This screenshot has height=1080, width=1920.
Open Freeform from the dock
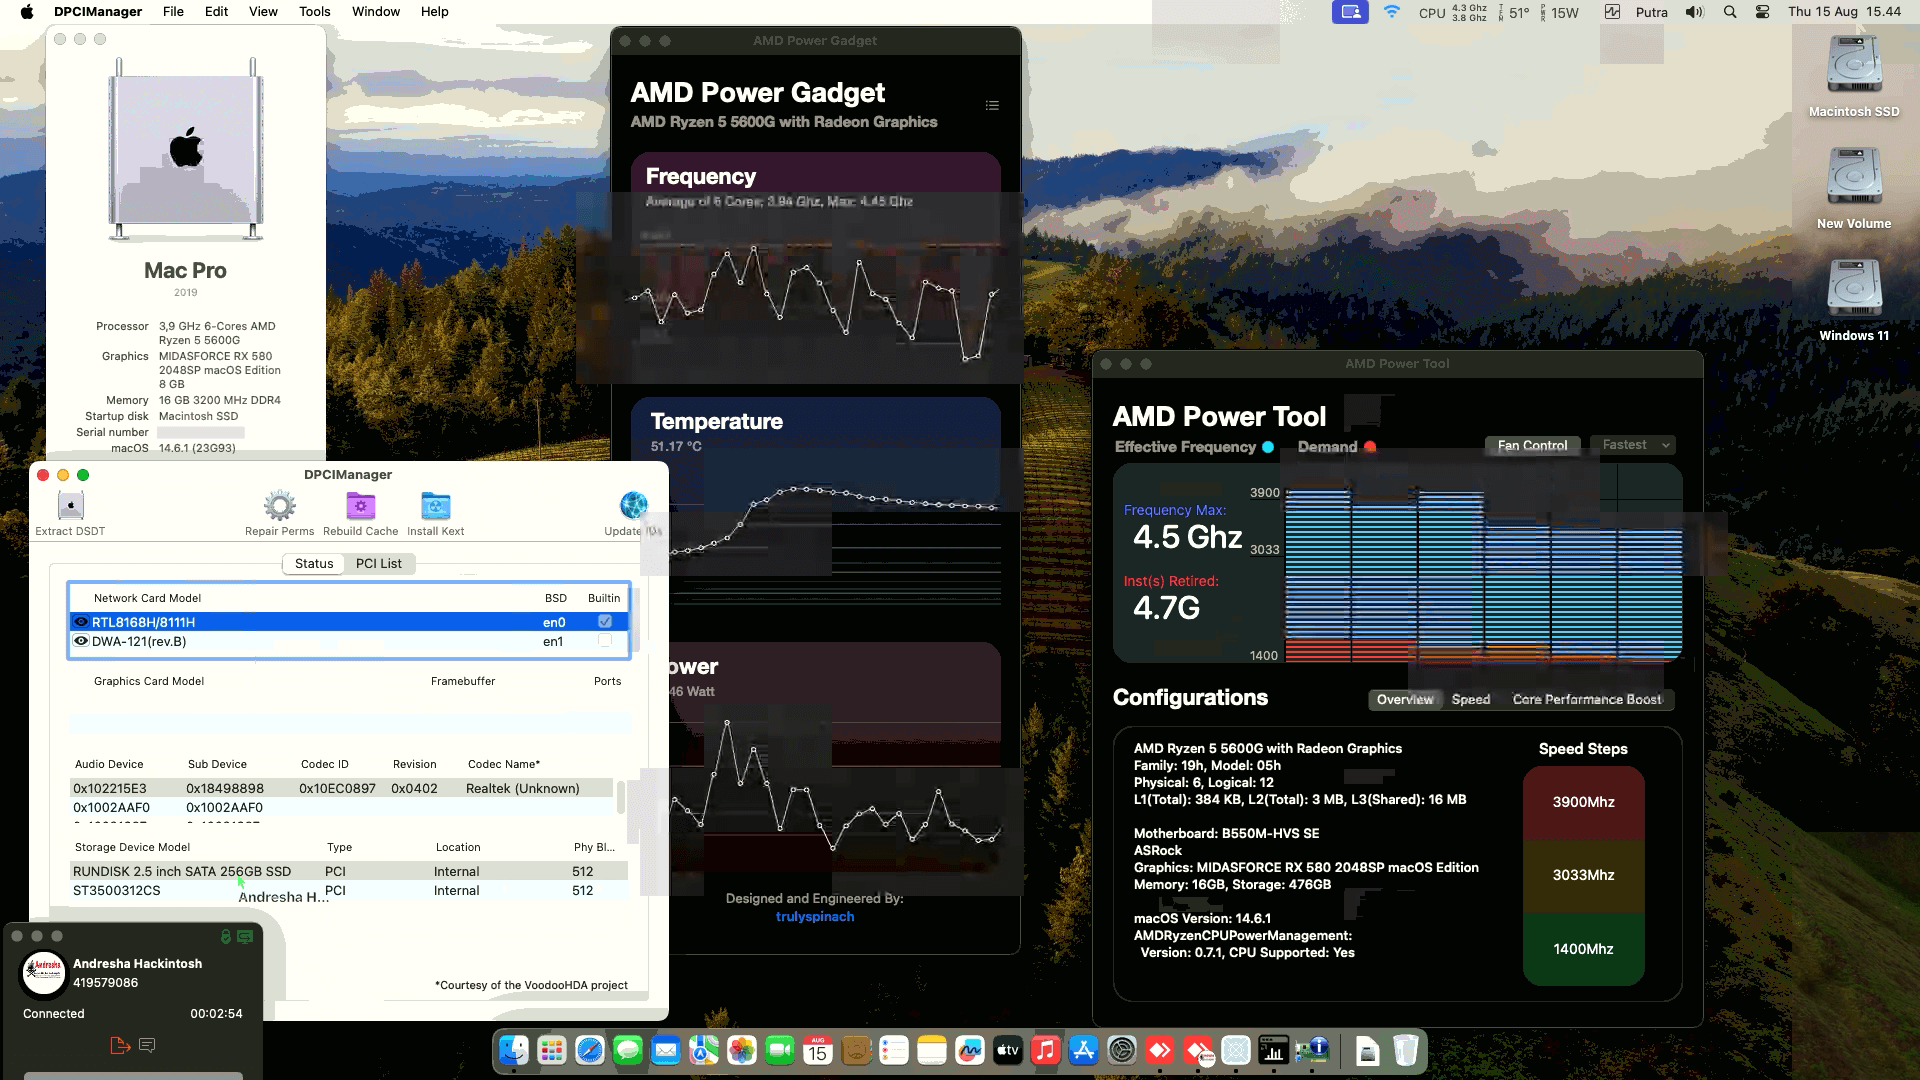pos(970,1050)
